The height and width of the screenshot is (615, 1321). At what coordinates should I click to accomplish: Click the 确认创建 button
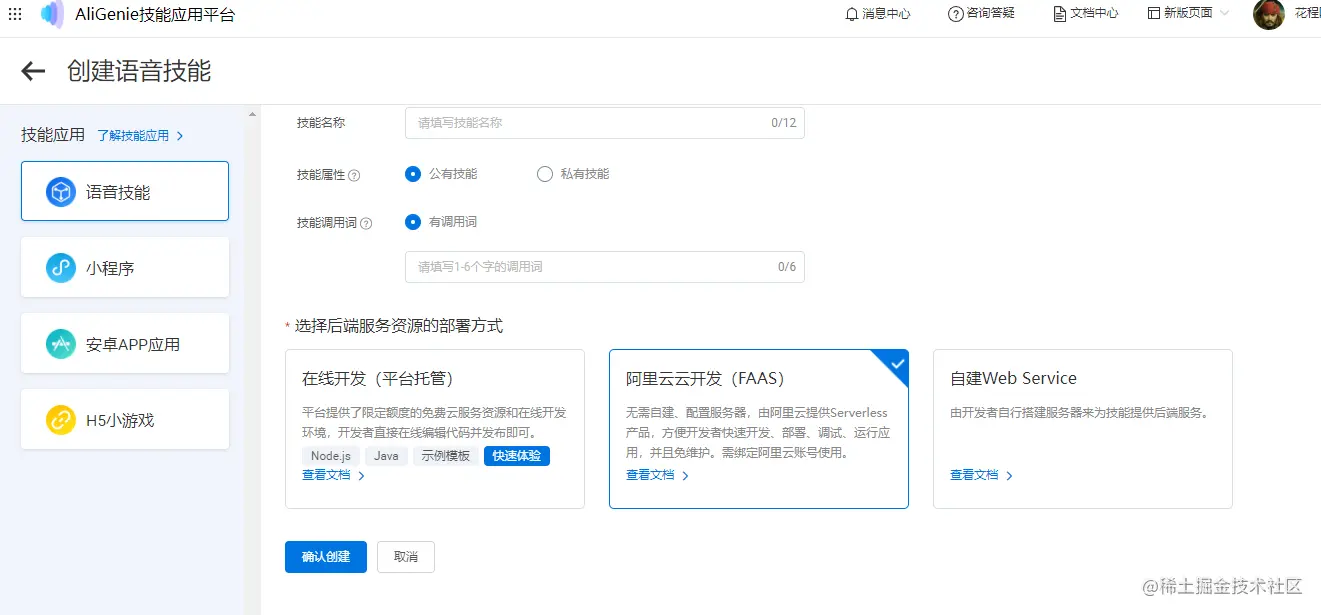(326, 557)
